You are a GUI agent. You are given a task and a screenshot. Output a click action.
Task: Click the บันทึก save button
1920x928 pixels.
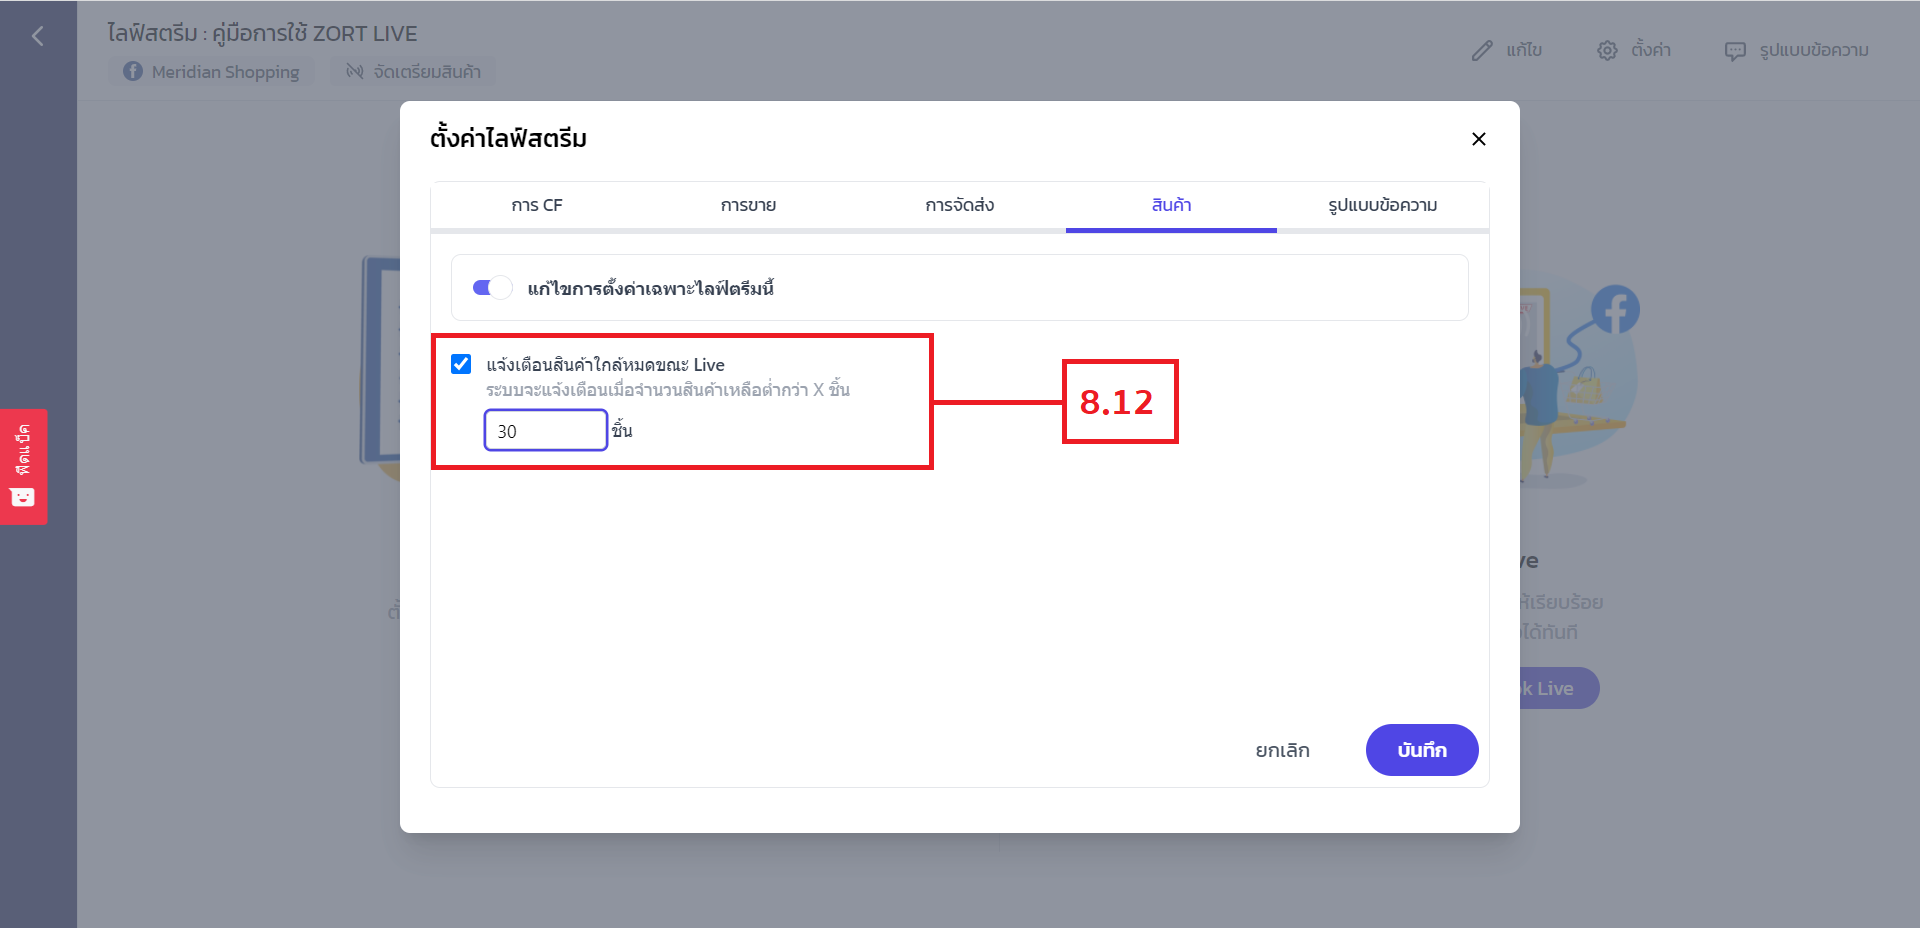point(1422,750)
